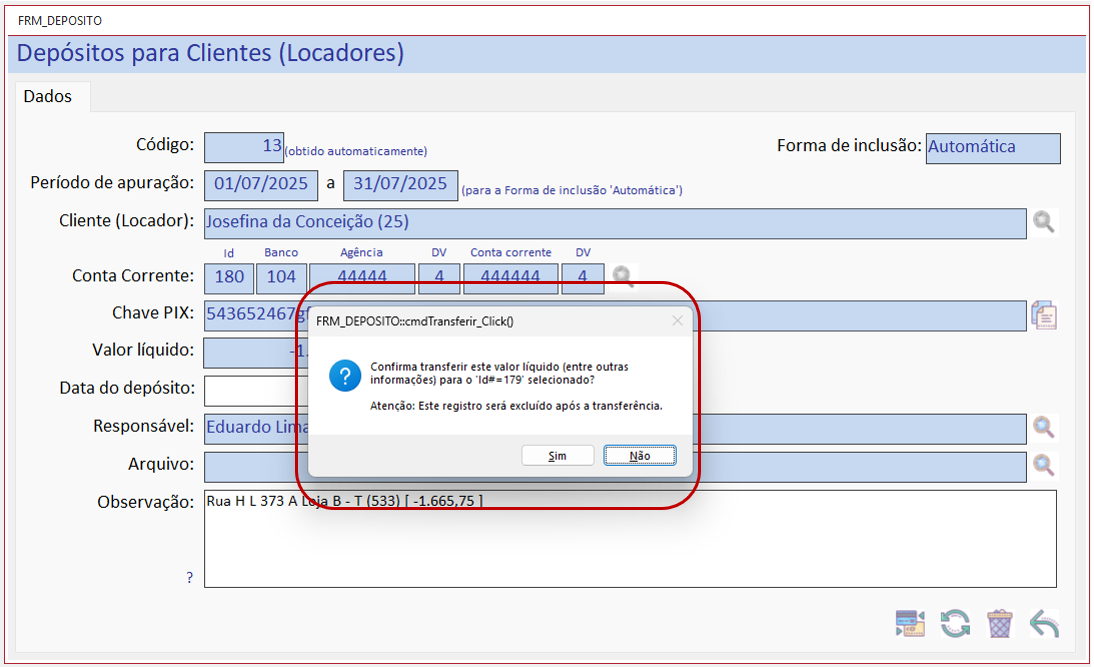Click the Agência DV field
Image resolution: width=1094 pixels, height=667 pixels.
coord(439,278)
